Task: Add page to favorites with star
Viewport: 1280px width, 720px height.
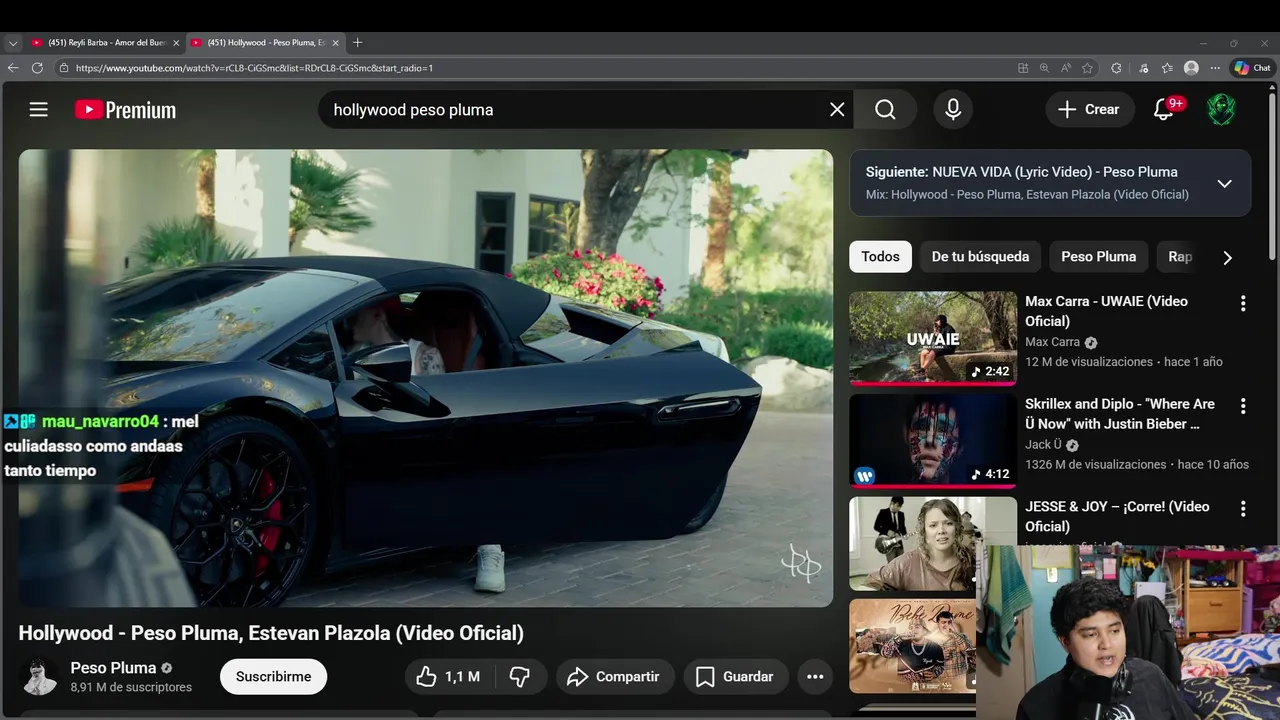Action: (1087, 68)
